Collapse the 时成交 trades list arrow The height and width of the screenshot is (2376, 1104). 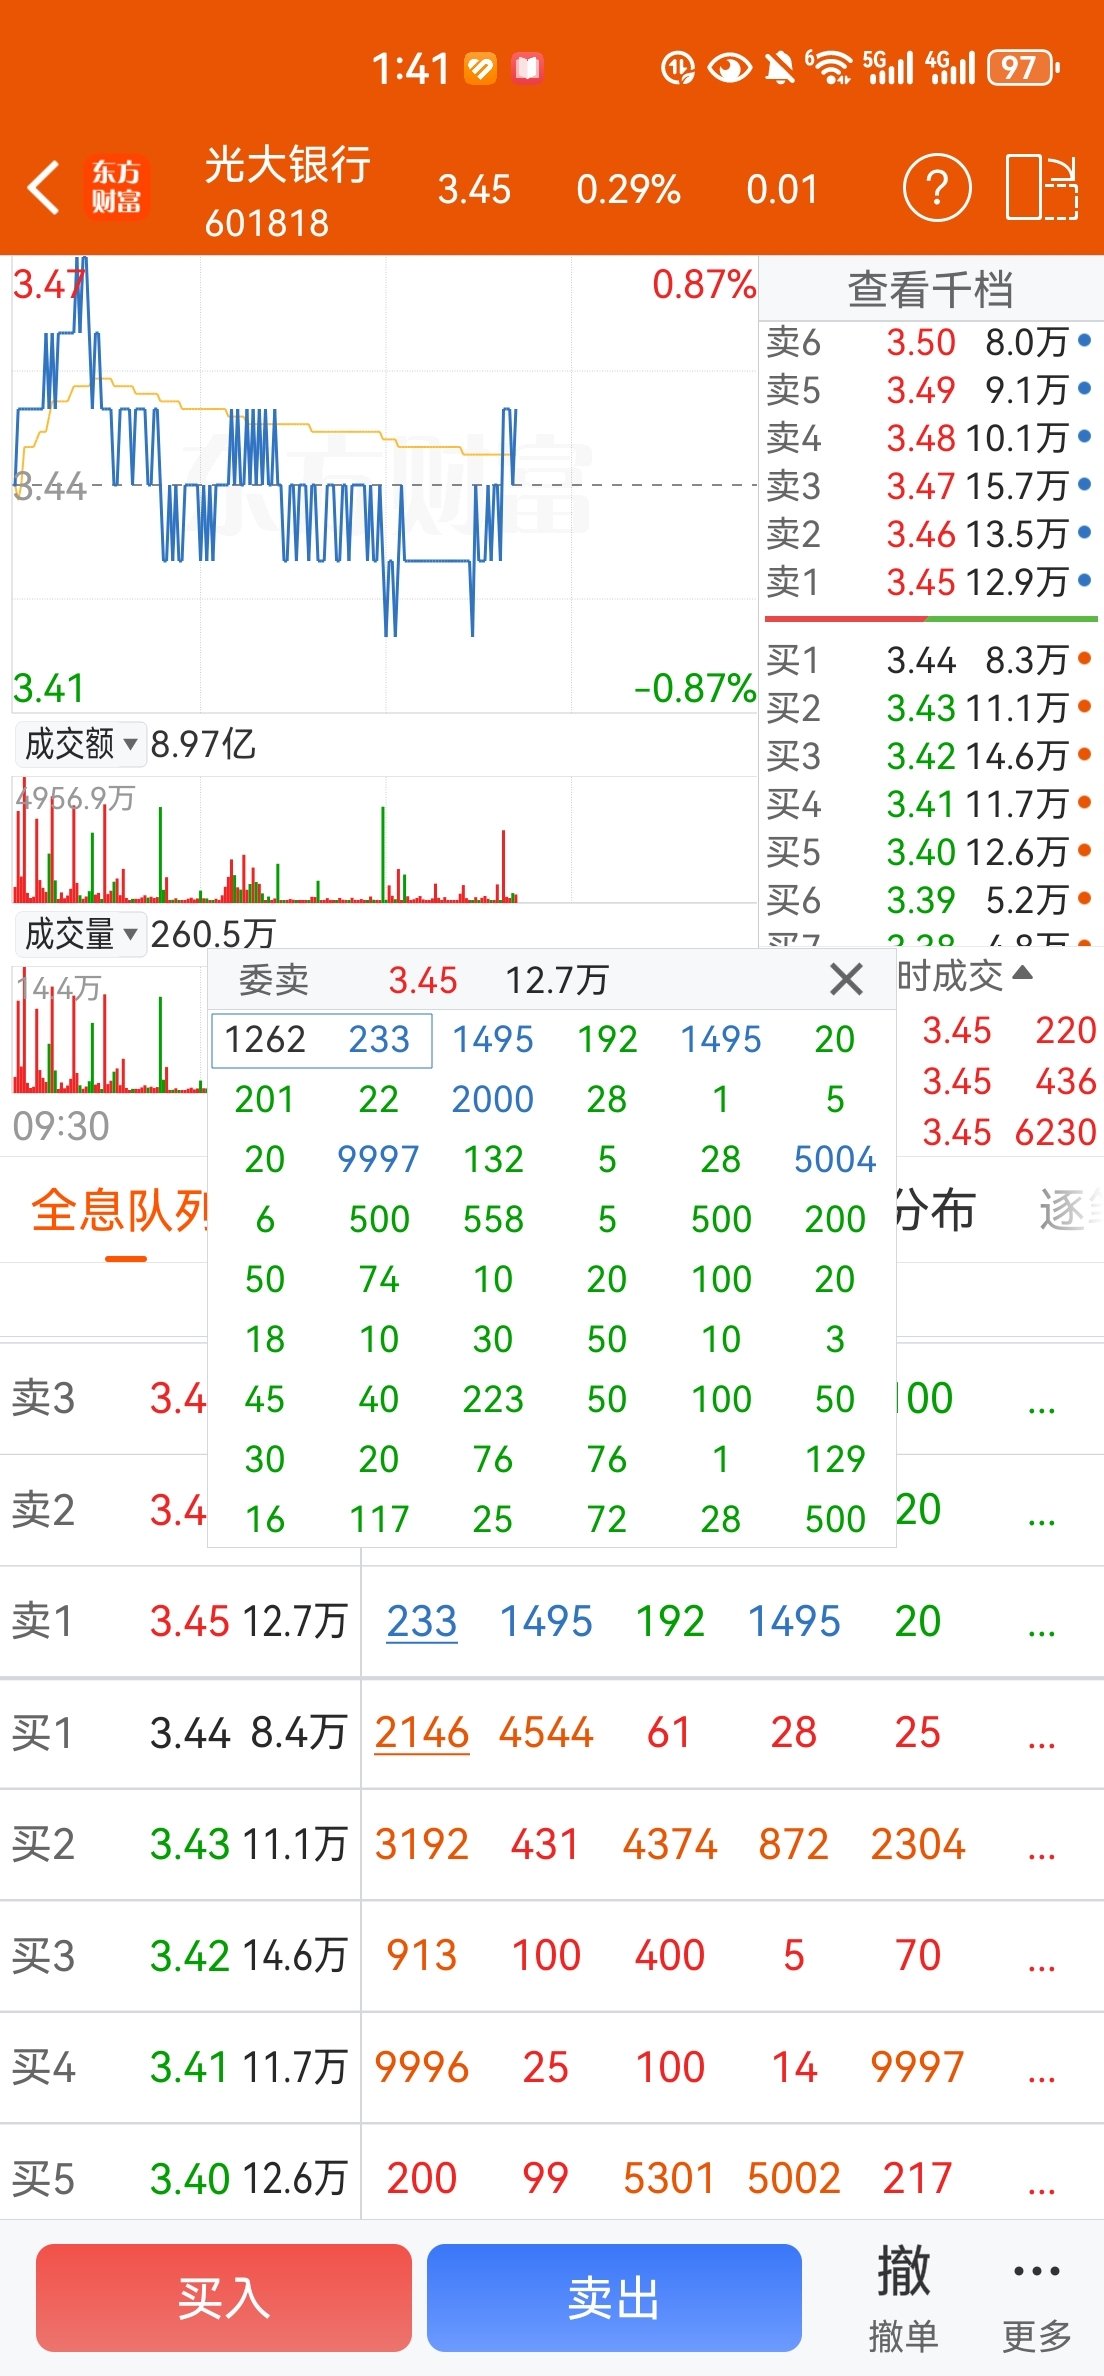click(x=1022, y=972)
